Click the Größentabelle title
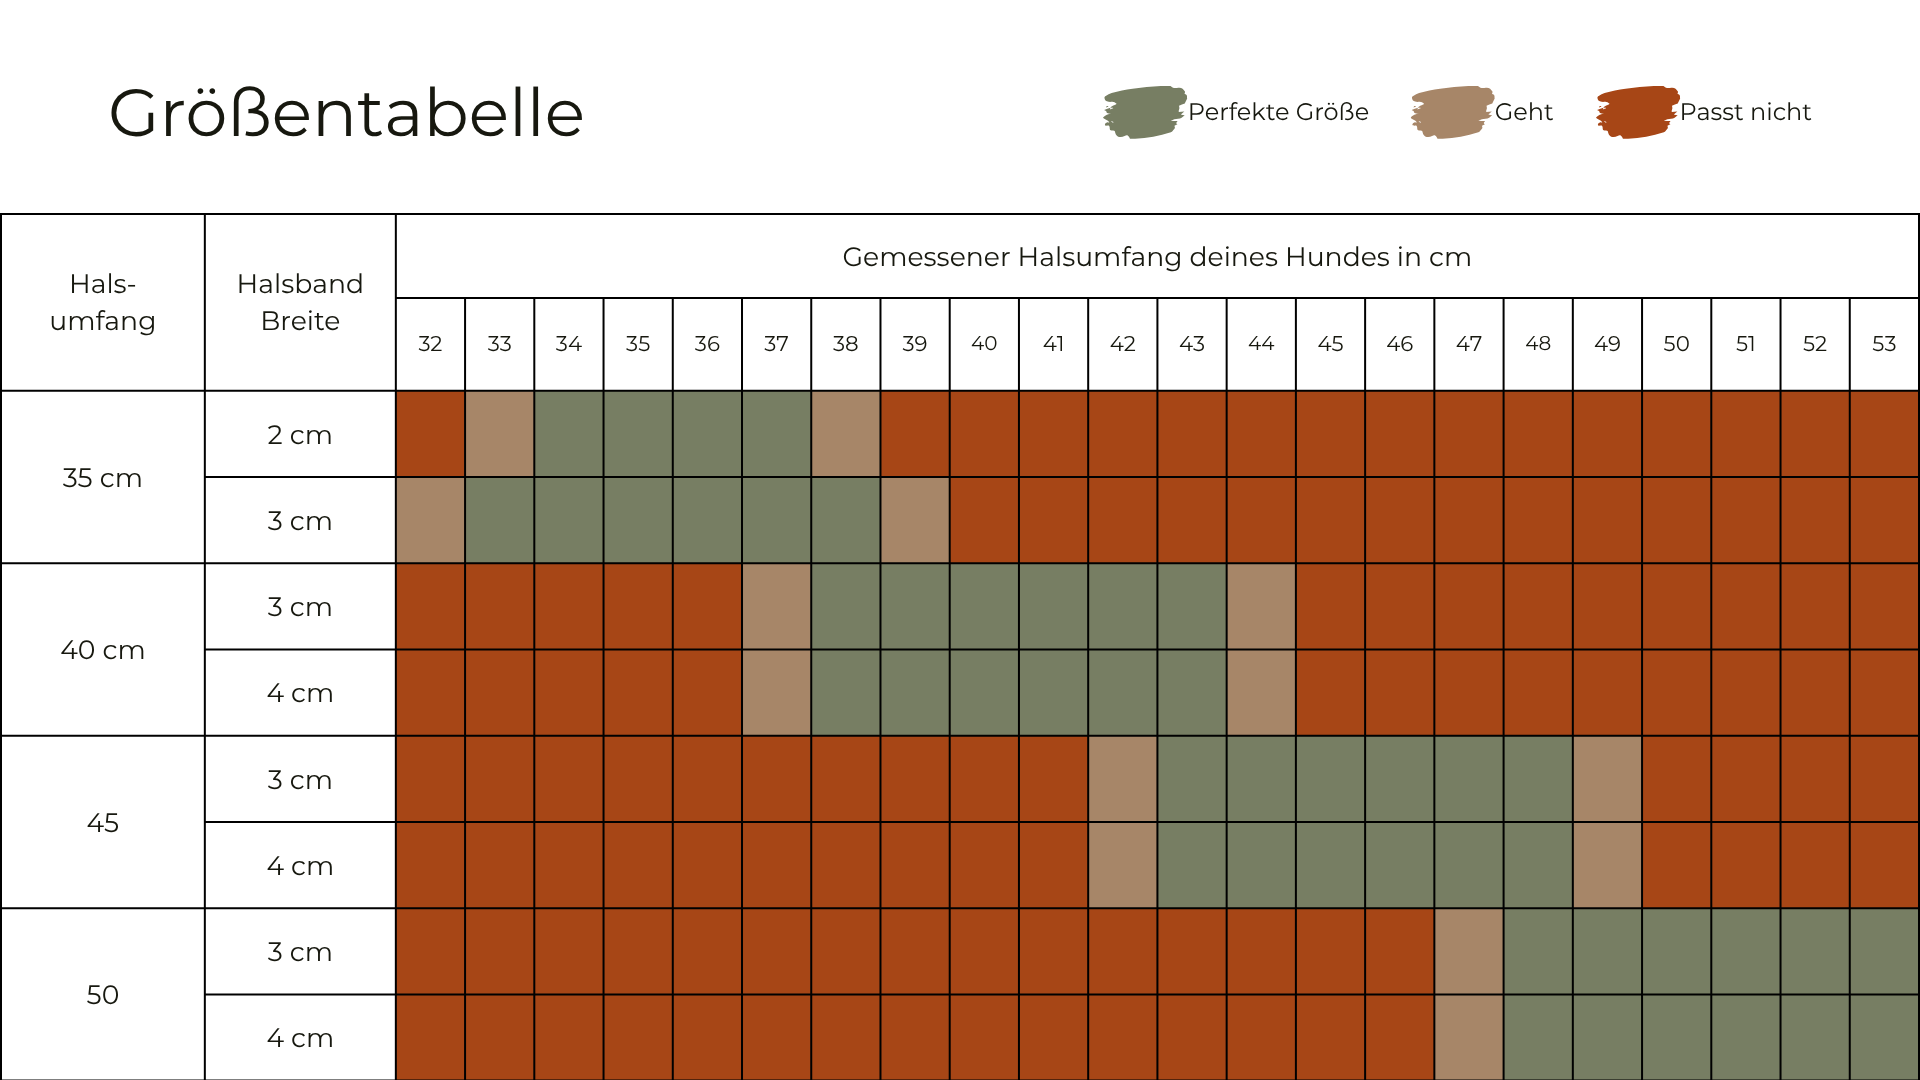Viewport: 1920px width, 1080px height. point(346,112)
